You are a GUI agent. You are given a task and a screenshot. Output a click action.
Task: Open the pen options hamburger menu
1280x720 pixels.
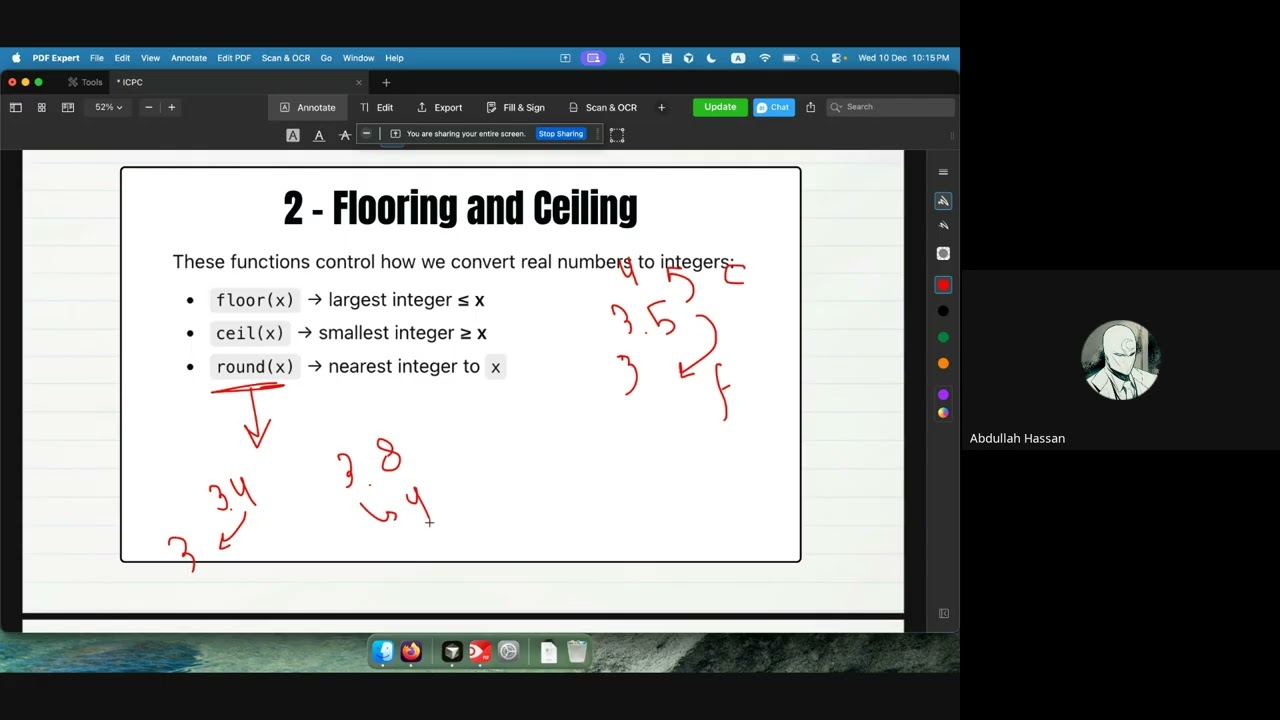943,172
